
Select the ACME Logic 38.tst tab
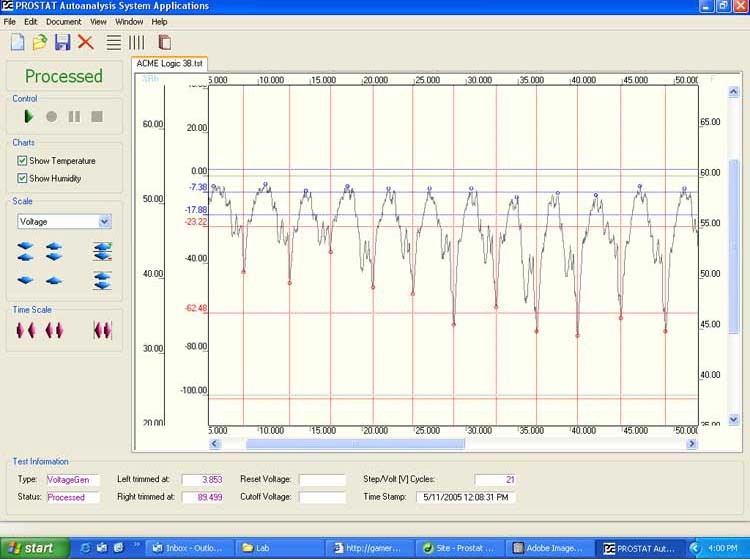(169, 63)
